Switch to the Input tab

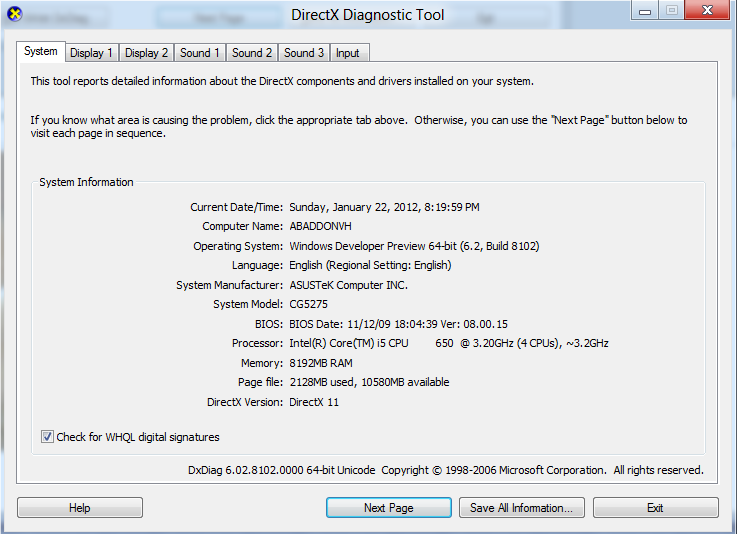pyautogui.click(x=348, y=53)
